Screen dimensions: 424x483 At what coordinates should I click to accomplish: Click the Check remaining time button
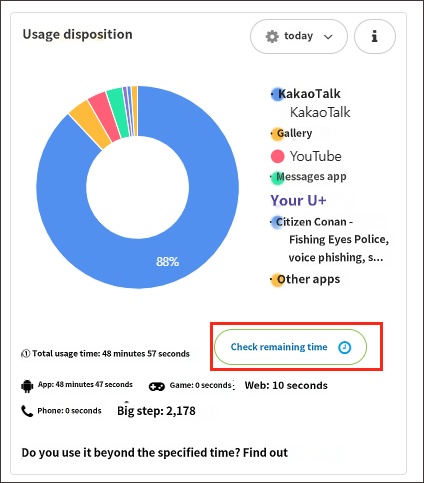[x=290, y=347]
